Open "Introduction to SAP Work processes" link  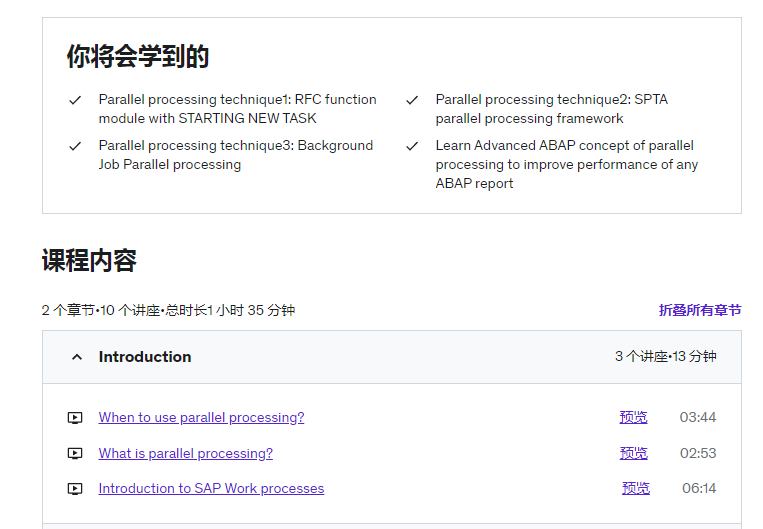[x=211, y=489]
